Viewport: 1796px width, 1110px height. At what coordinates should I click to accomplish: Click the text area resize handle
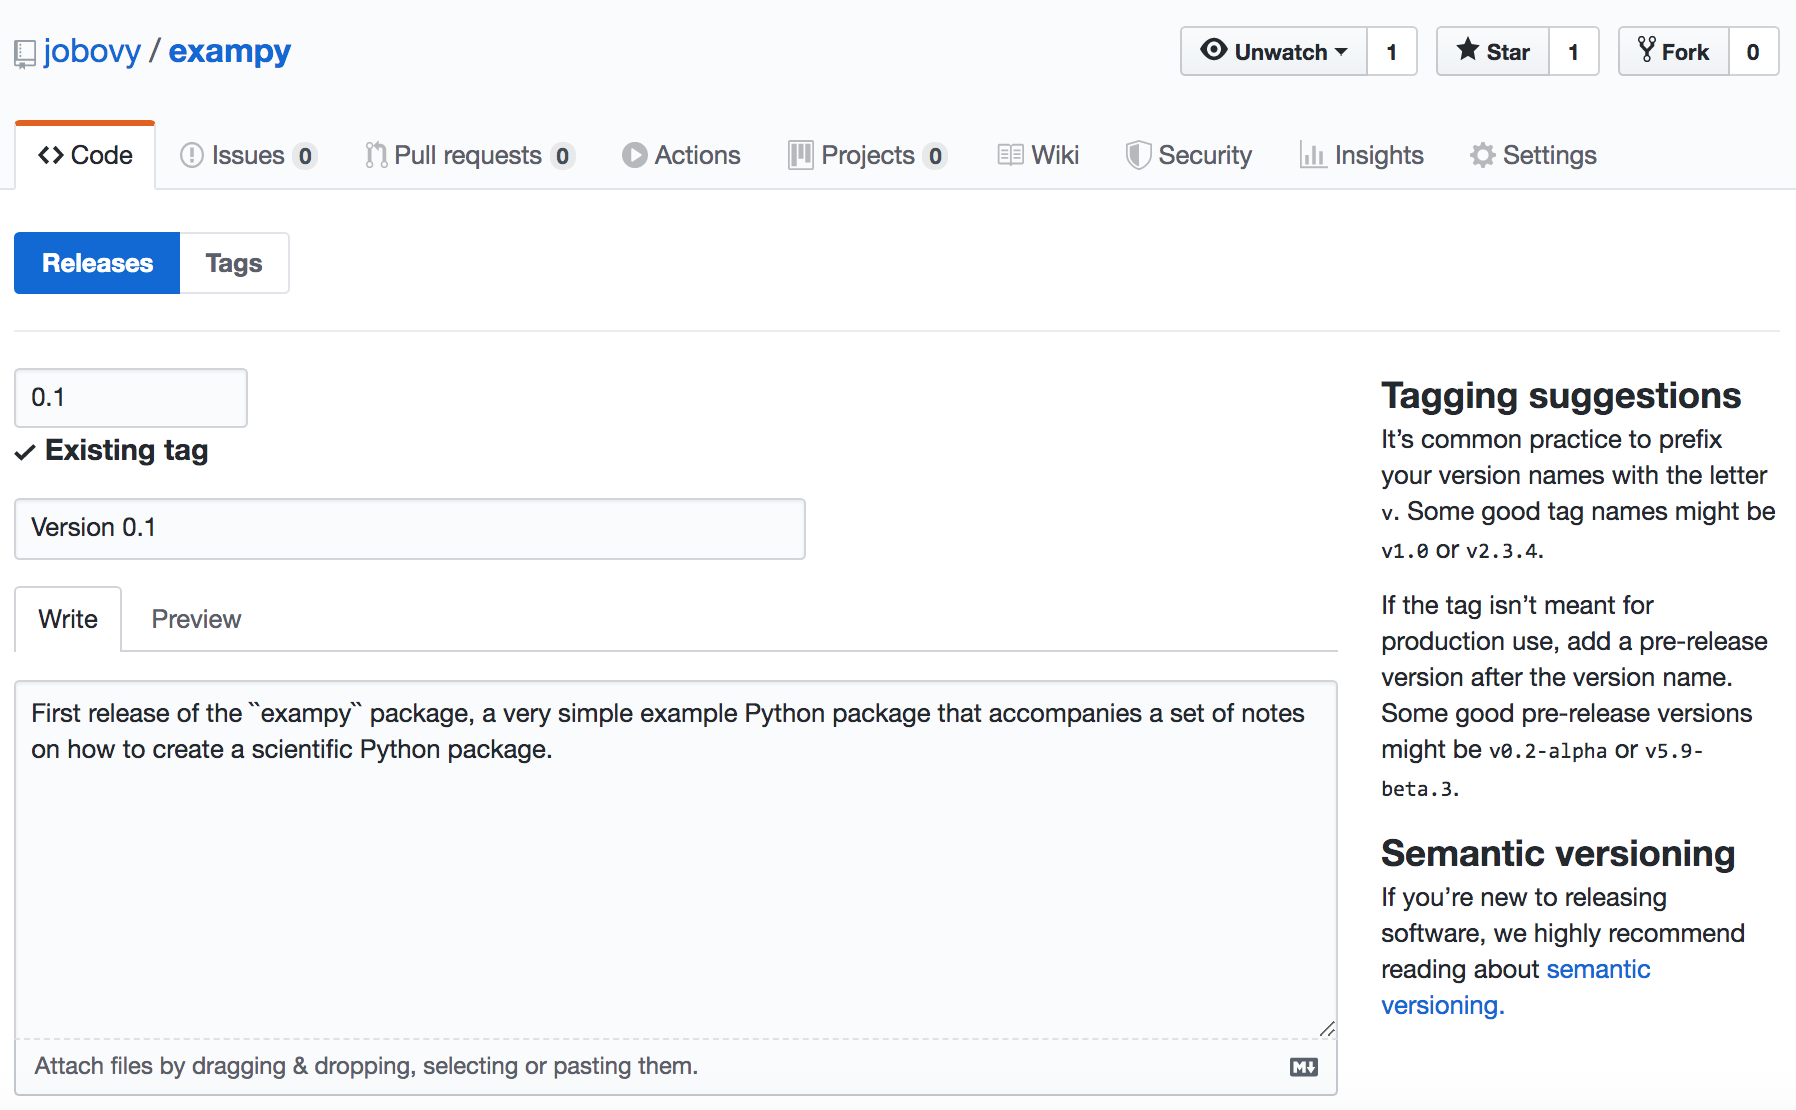pos(1327,1029)
